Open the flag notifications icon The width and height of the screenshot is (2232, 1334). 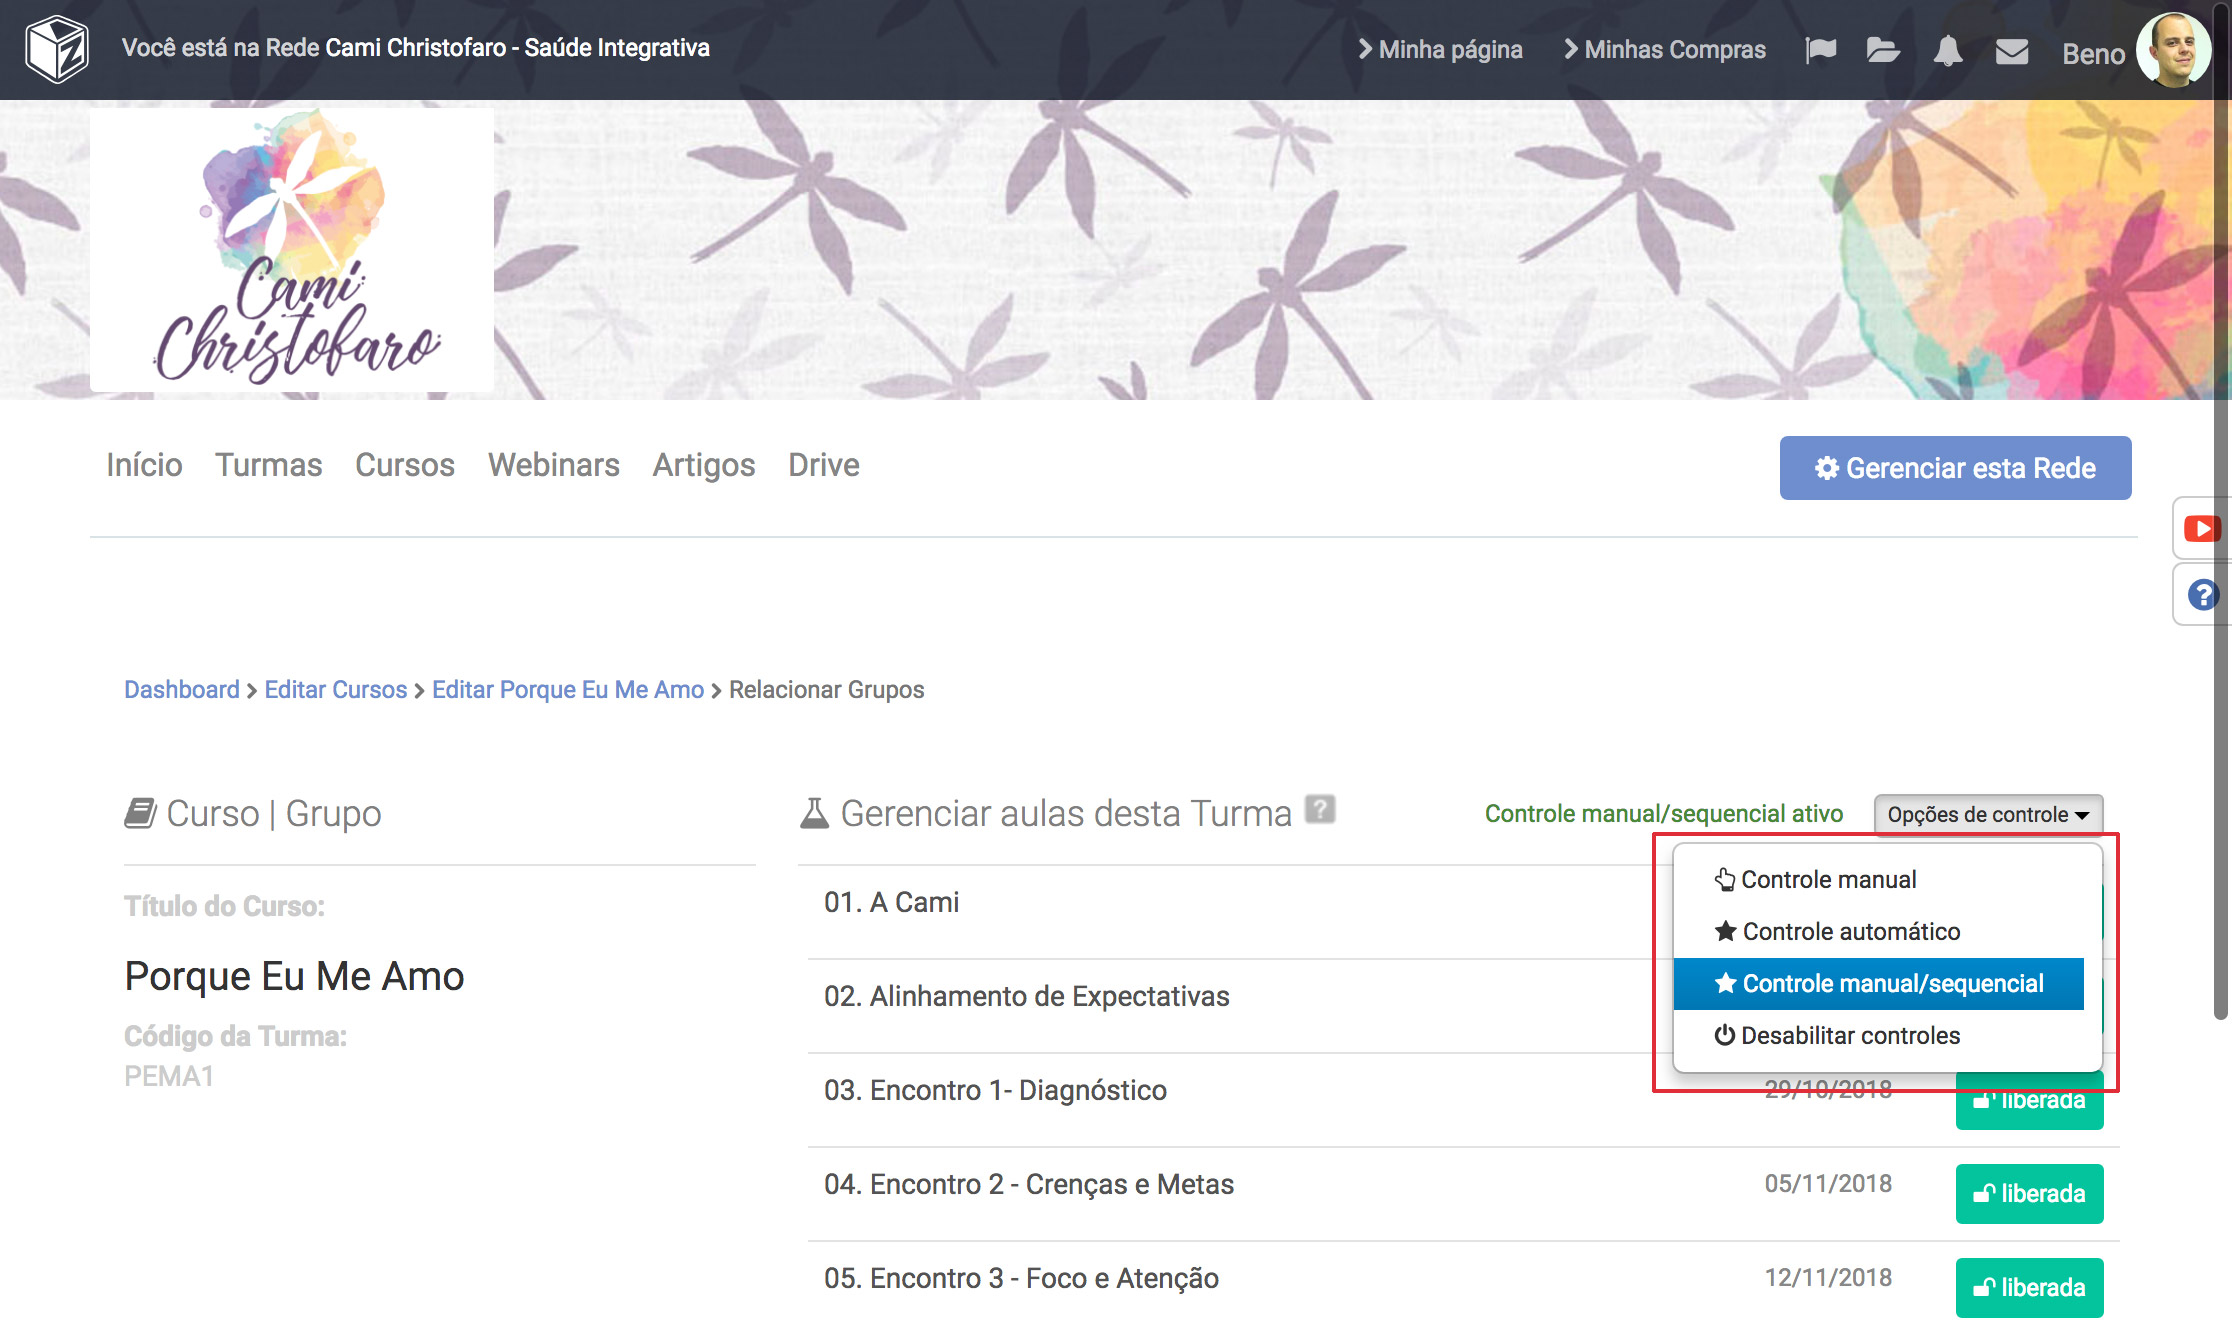tap(1820, 50)
